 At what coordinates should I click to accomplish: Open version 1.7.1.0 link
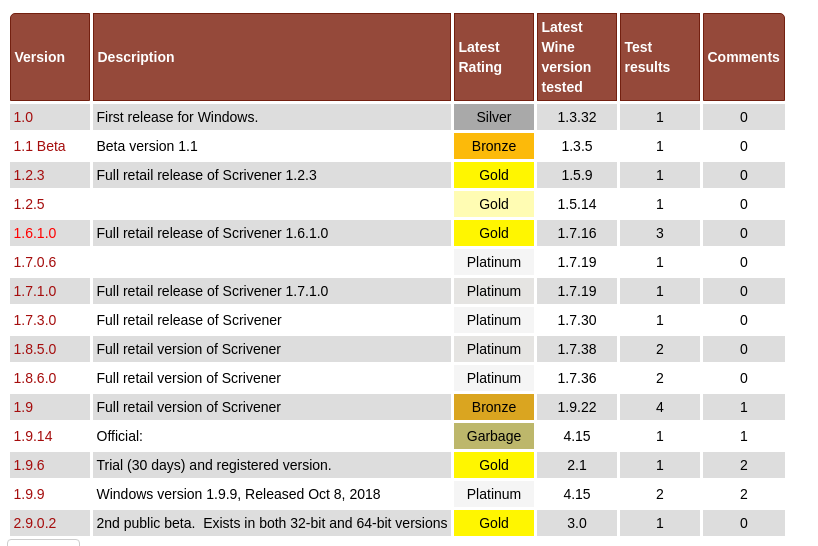click(34, 291)
